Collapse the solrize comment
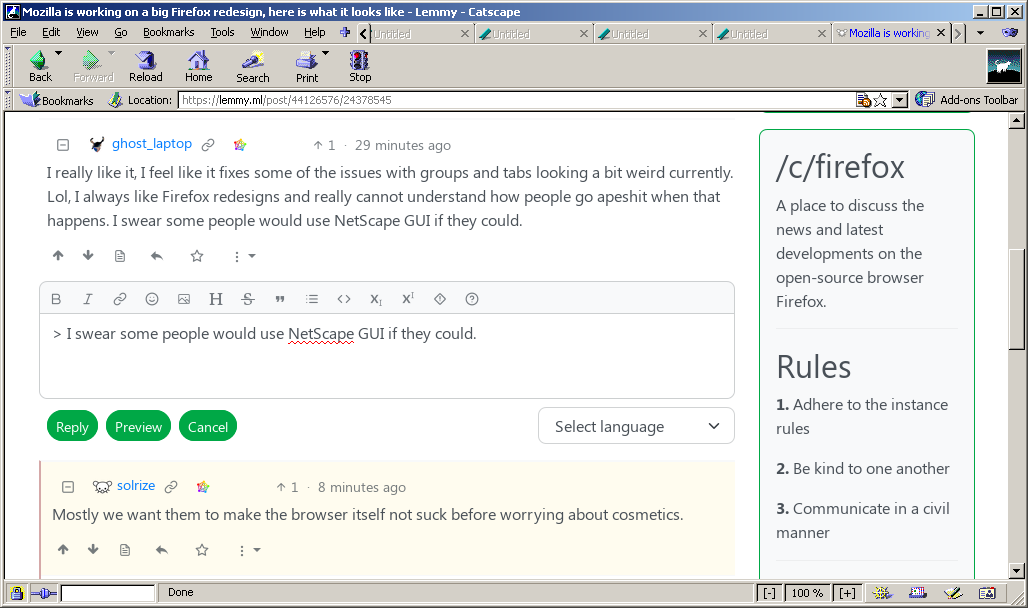The width and height of the screenshot is (1028, 608). click(68, 487)
